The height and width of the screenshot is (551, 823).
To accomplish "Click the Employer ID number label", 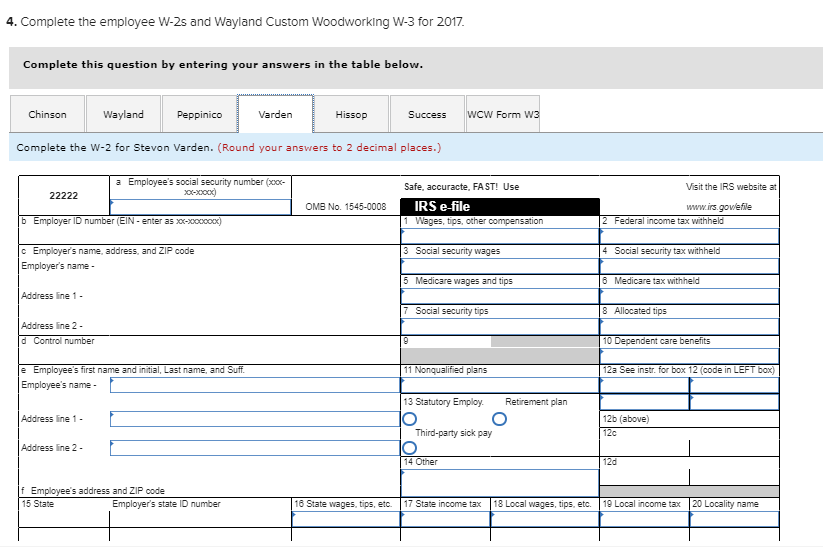I will pyautogui.click(x=121, y=221).
